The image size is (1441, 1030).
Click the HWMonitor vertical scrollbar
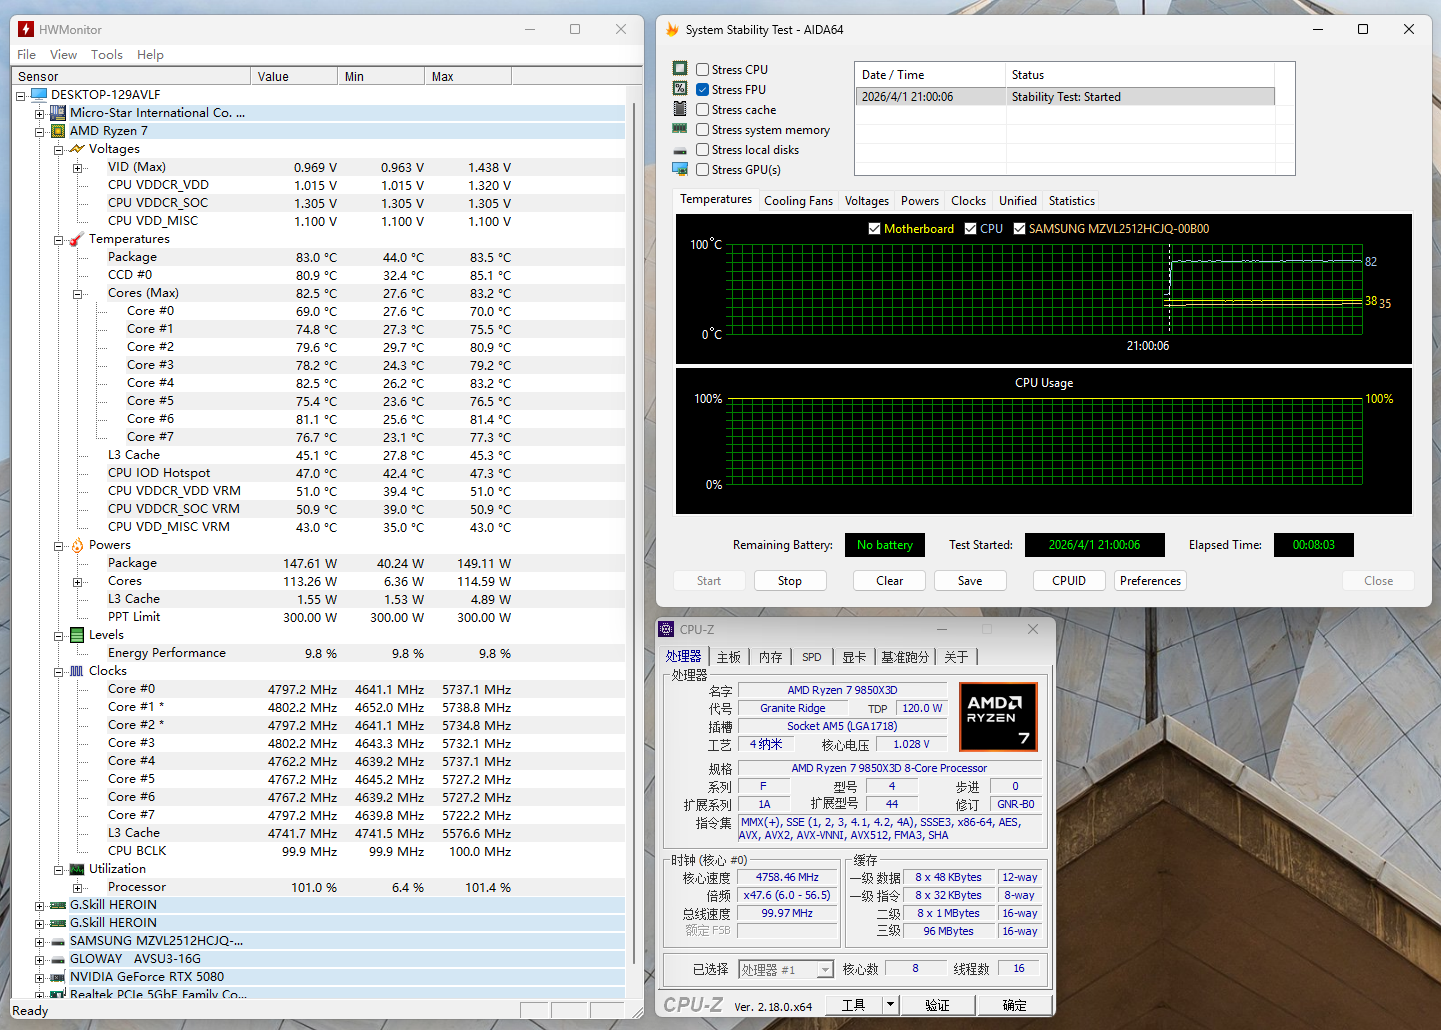coord(634,500)
